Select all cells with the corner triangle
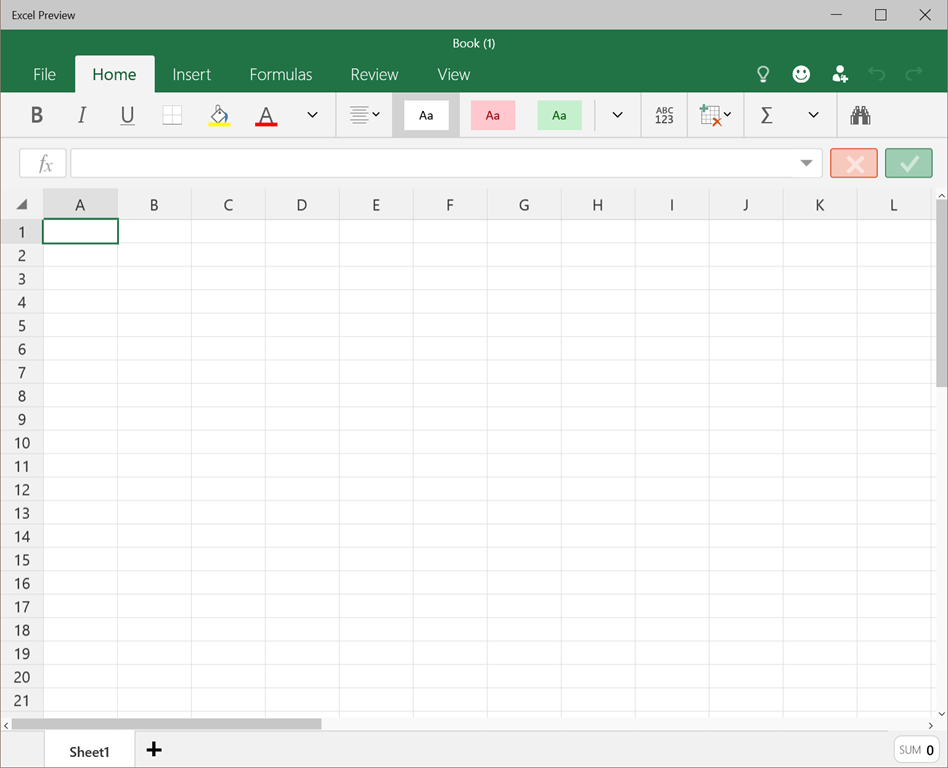The image size is (948, 768). tap(22, 204)
